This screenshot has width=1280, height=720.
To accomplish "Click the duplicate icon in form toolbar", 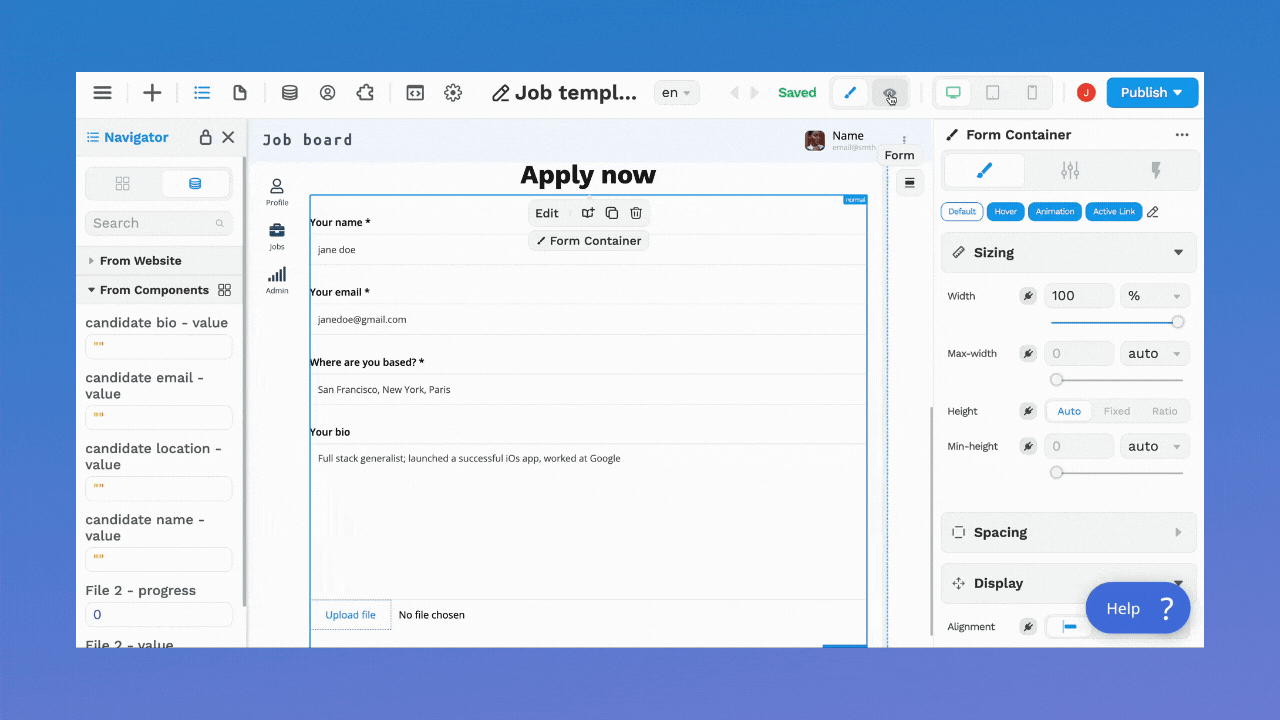I will point(612,213).
